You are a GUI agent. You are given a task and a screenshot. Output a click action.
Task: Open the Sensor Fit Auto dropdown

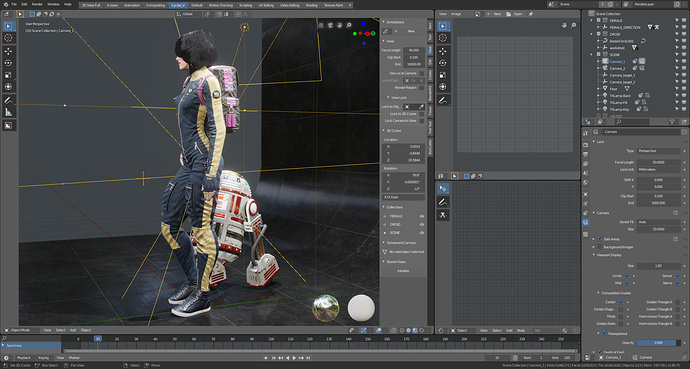click(658, 222)
